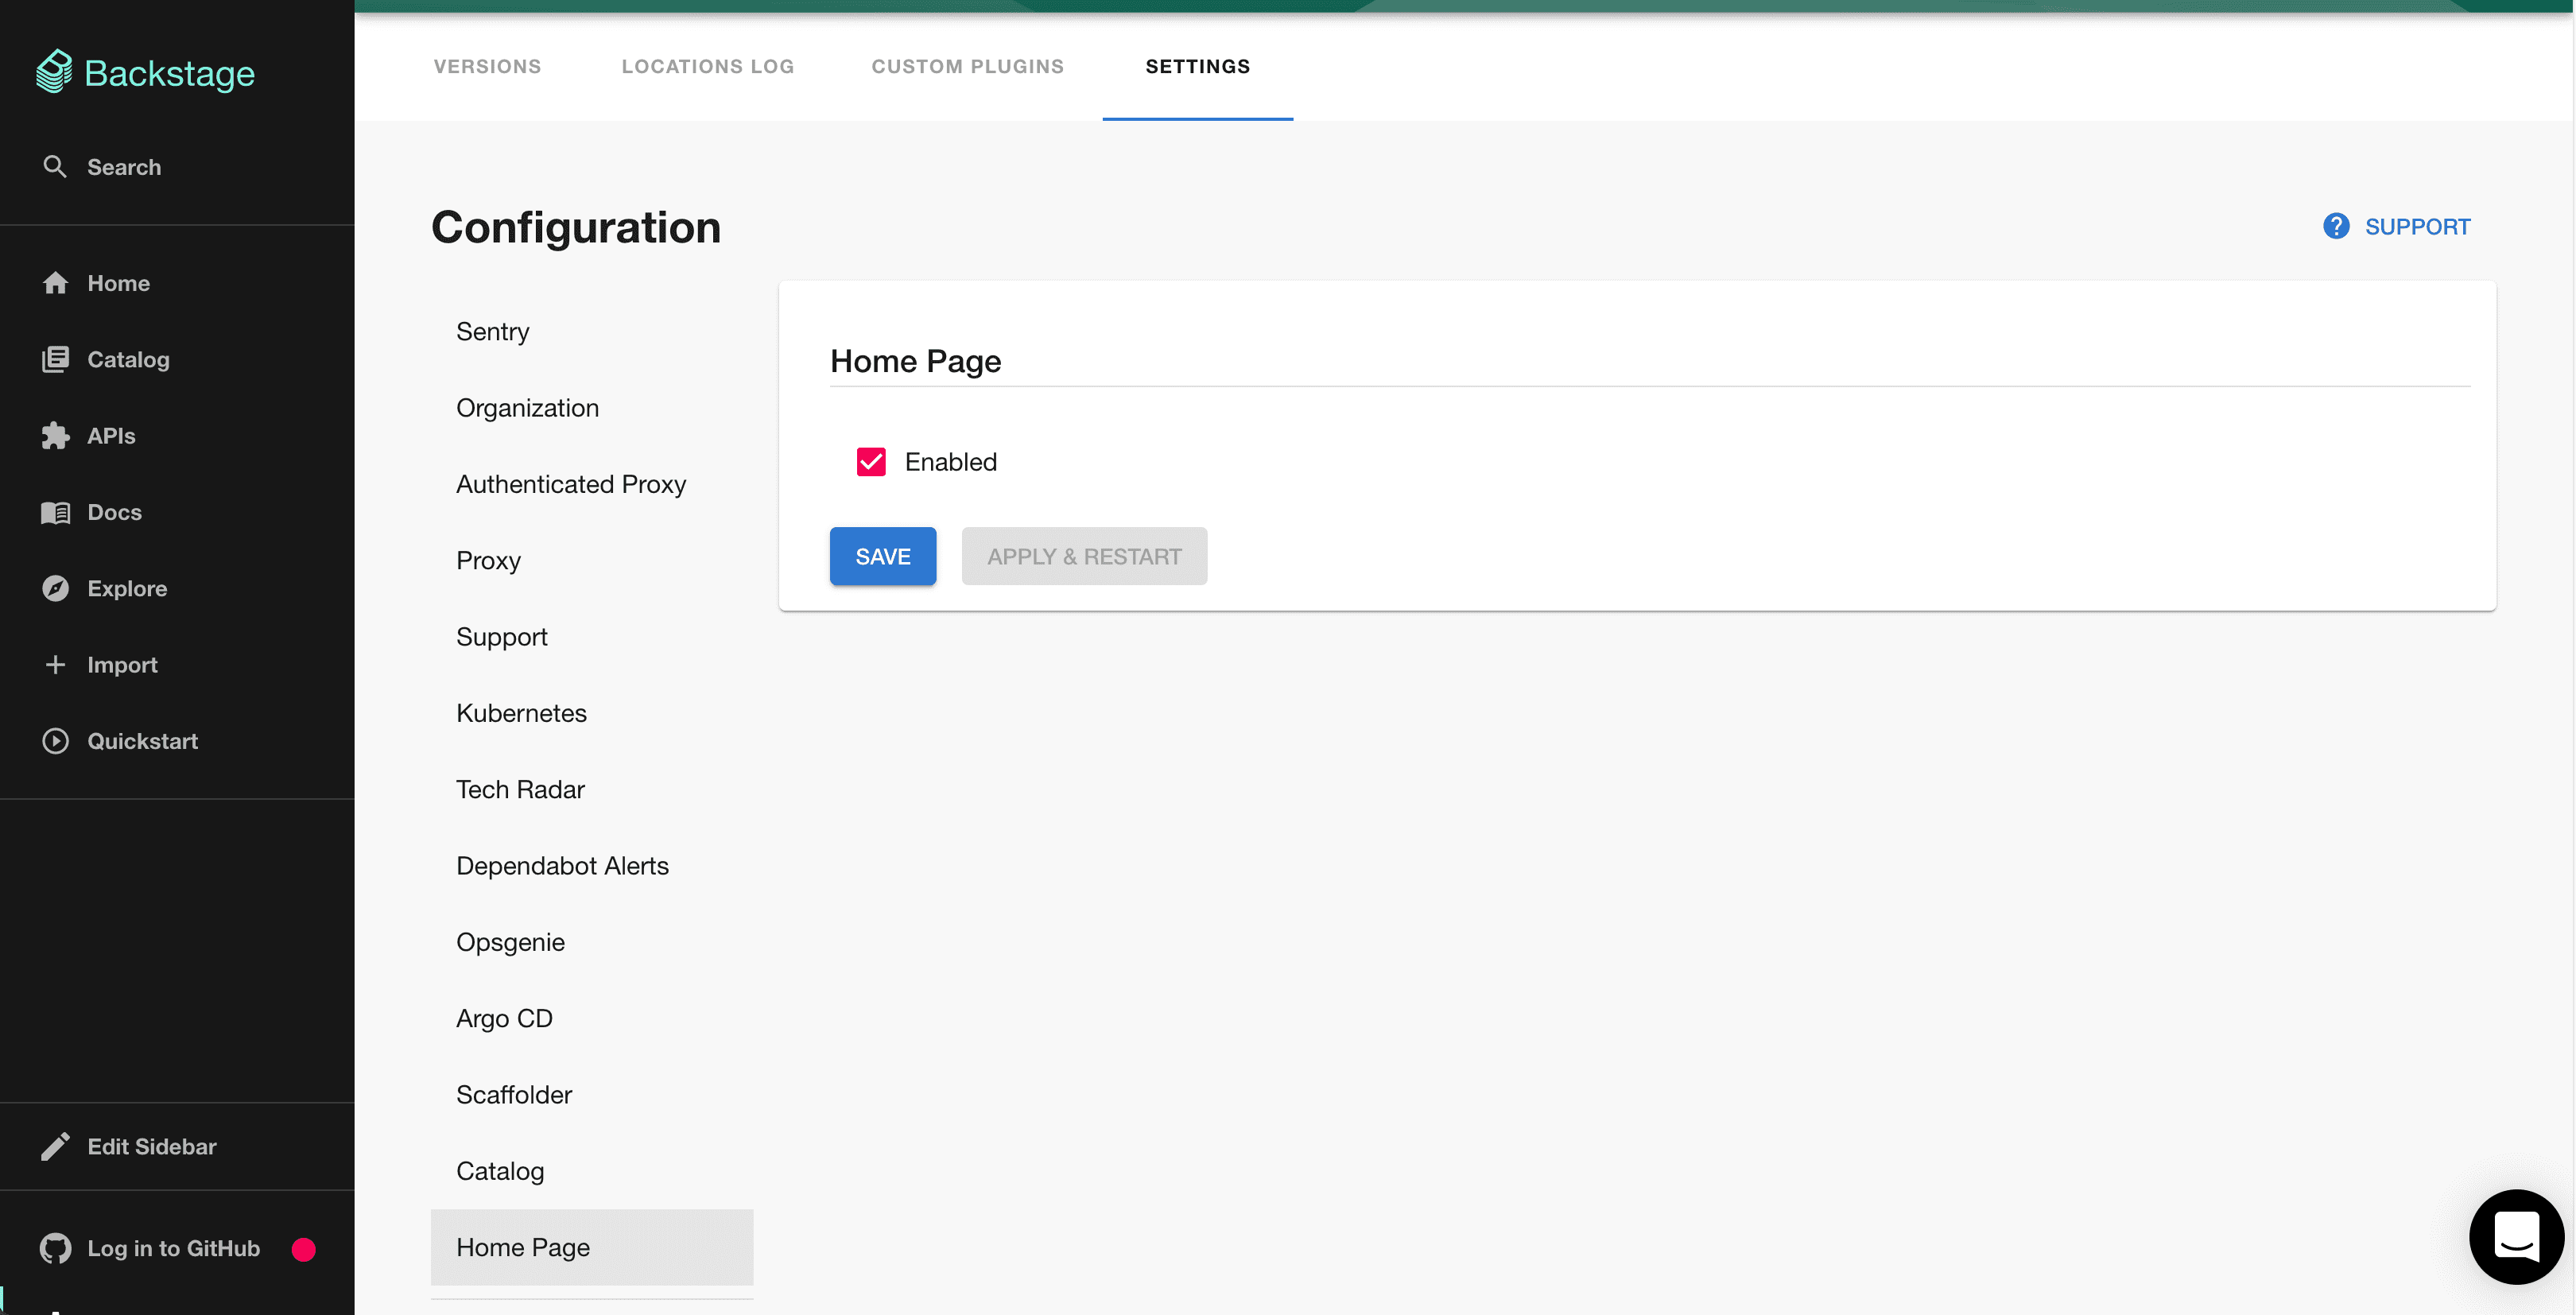Image resolution: width=2576 pixels, height=1315 pixels.
Task: Go to Home via sidebar label
Action: 118,283
